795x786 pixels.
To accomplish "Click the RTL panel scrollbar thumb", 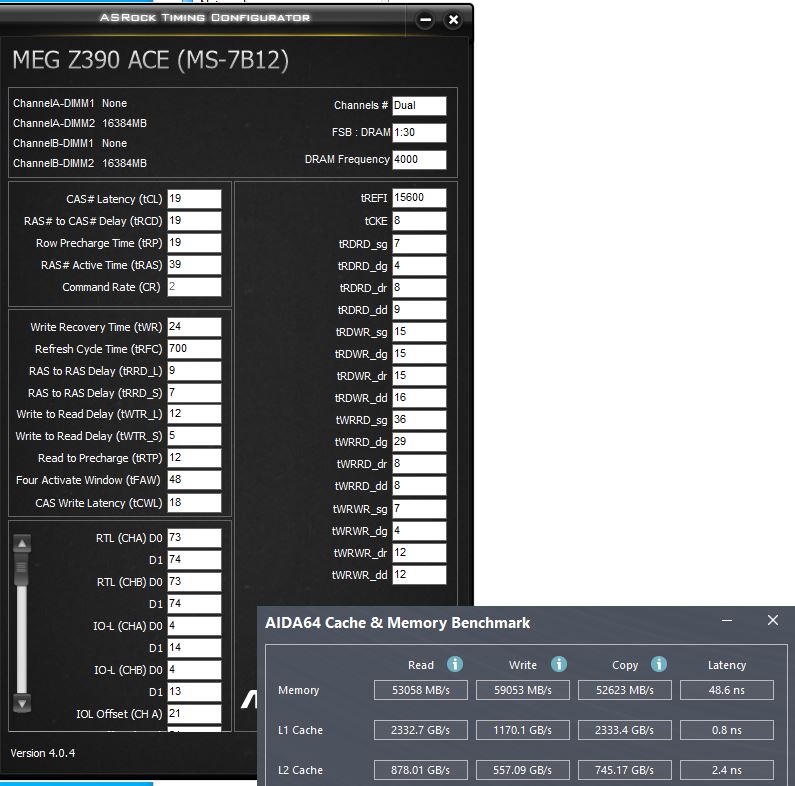I will coord(21,567).
